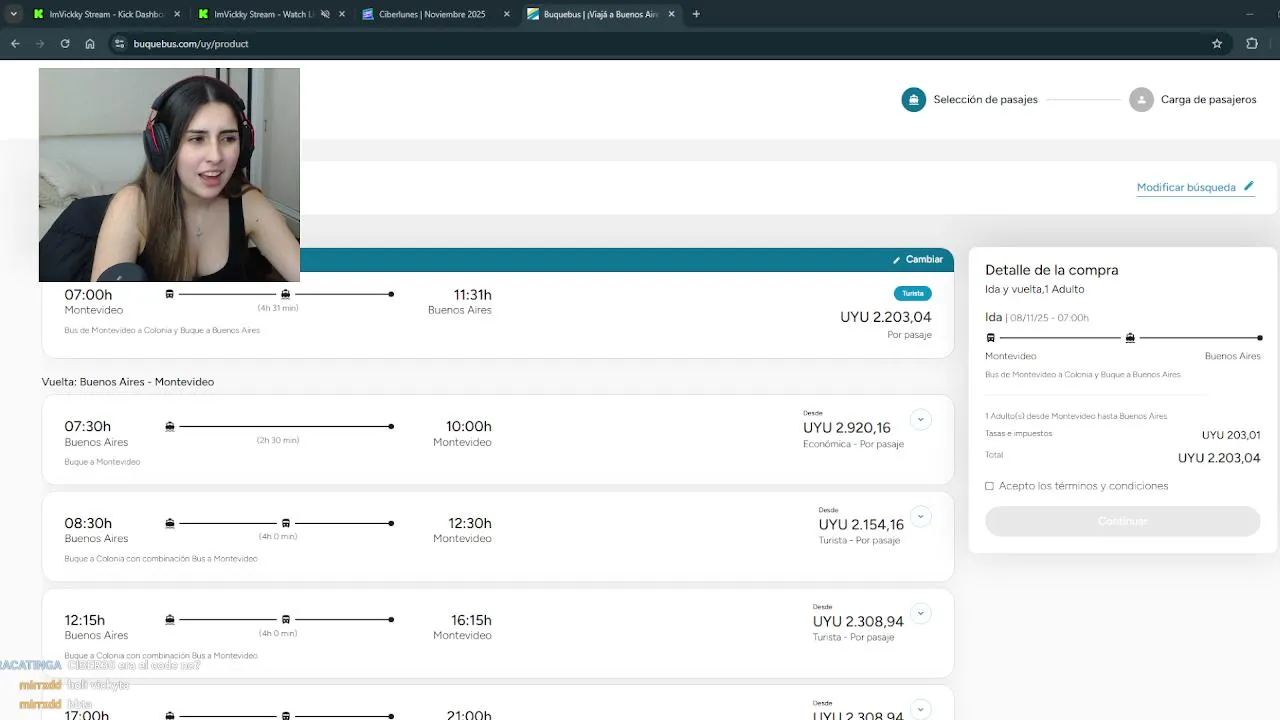This screenshot has width=1280, height=720.
Task: Click Tasas e impuestos UYU 203,01 value
Action: pos(1231,435)
